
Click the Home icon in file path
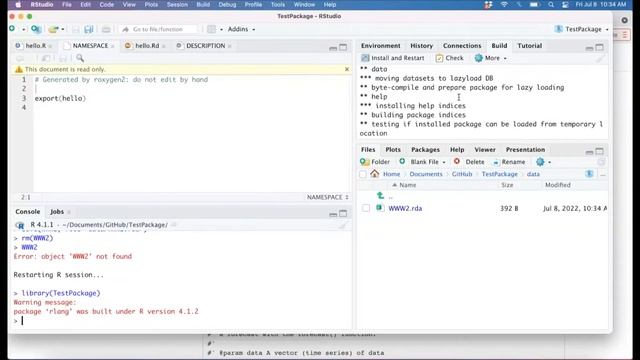coord(375,174)
